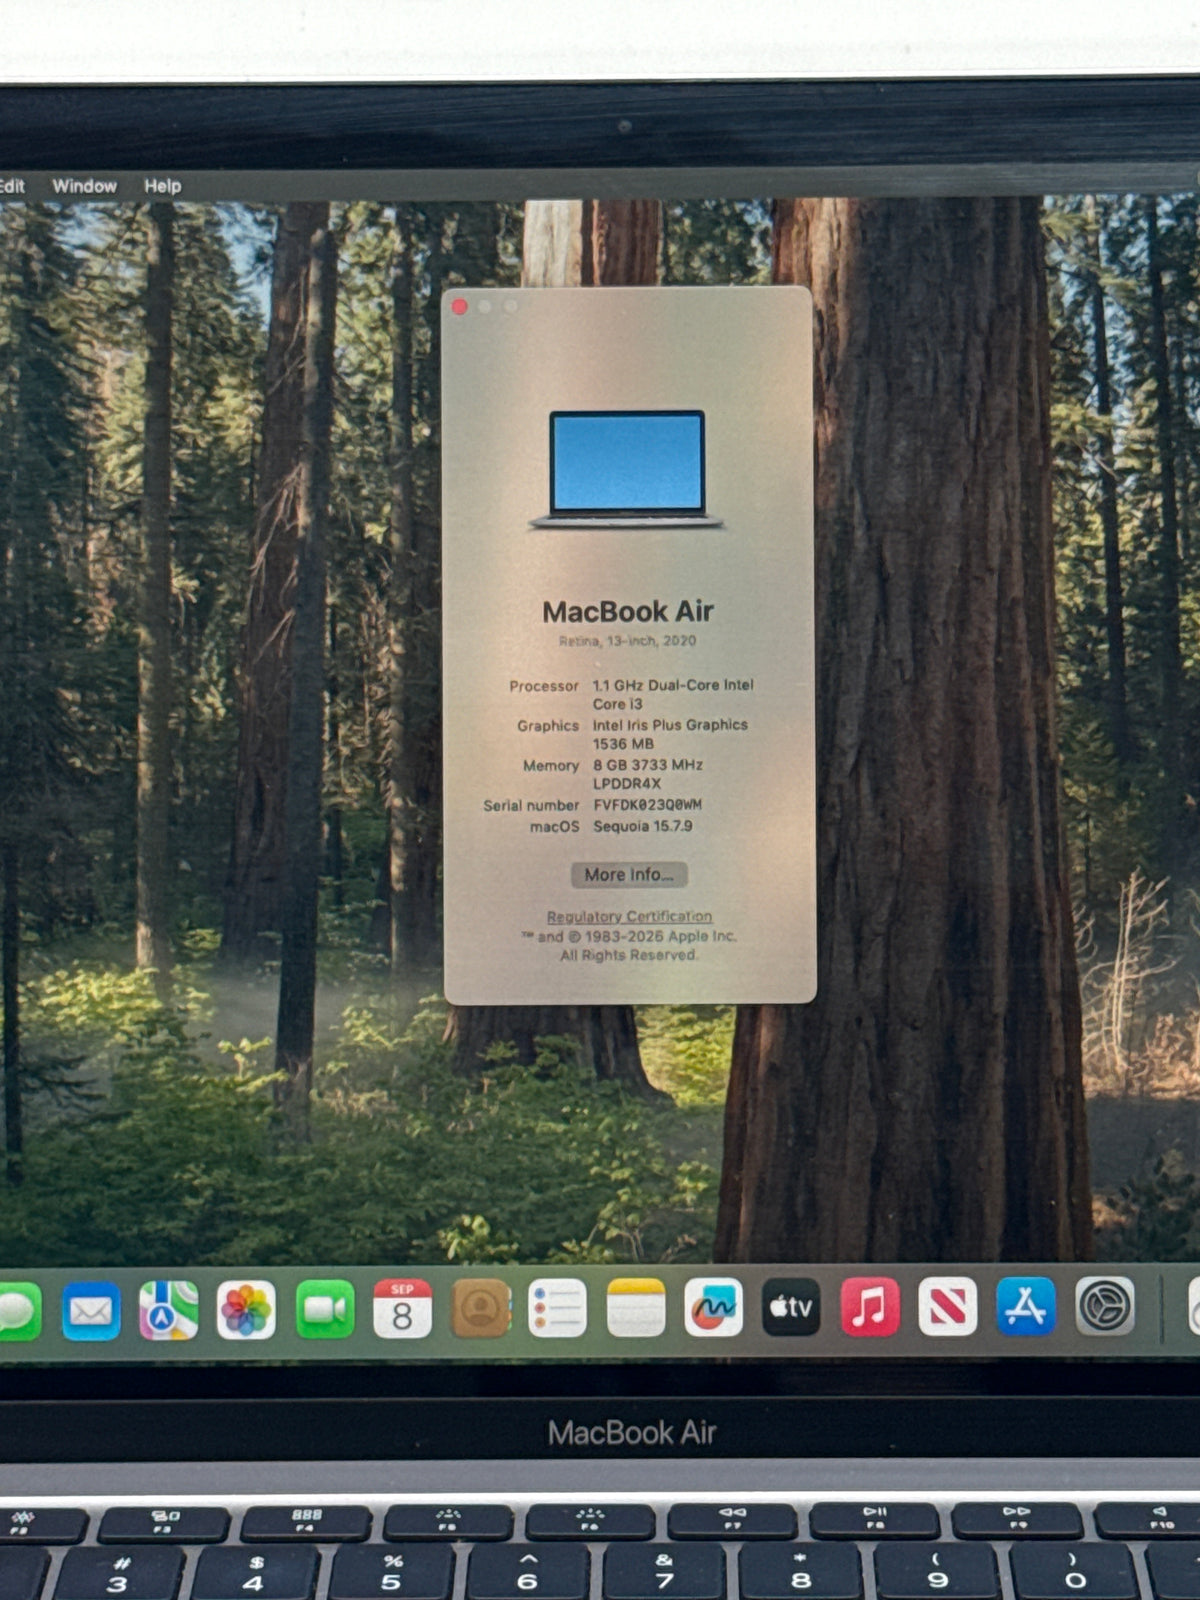The image size is (1200, 1600).
Task: Click the 'Graphics' label
Action: [x=548, y=726]
